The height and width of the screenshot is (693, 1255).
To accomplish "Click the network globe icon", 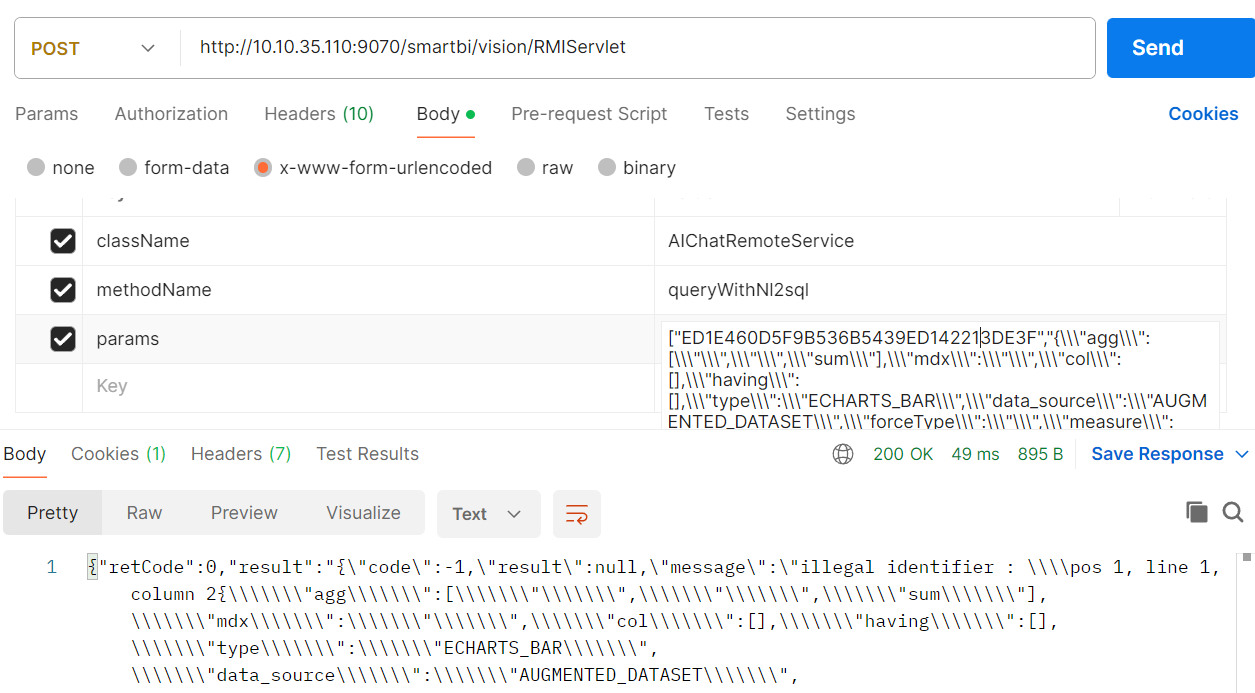I will 843,455.
